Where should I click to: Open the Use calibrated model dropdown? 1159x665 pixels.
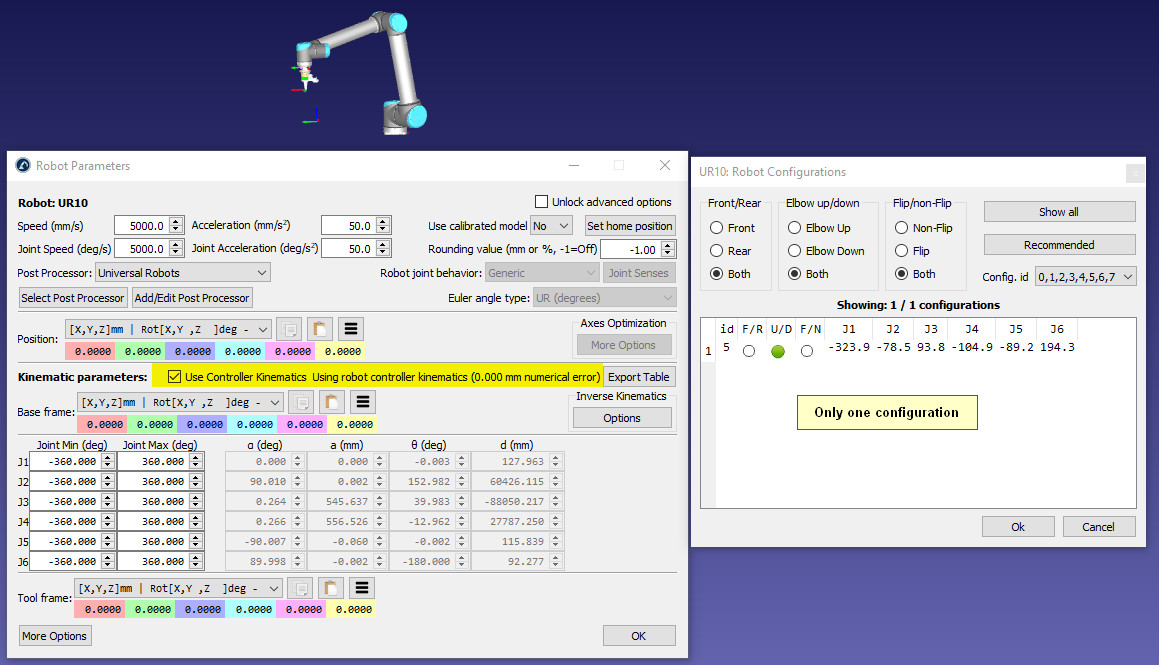(552, 226)
